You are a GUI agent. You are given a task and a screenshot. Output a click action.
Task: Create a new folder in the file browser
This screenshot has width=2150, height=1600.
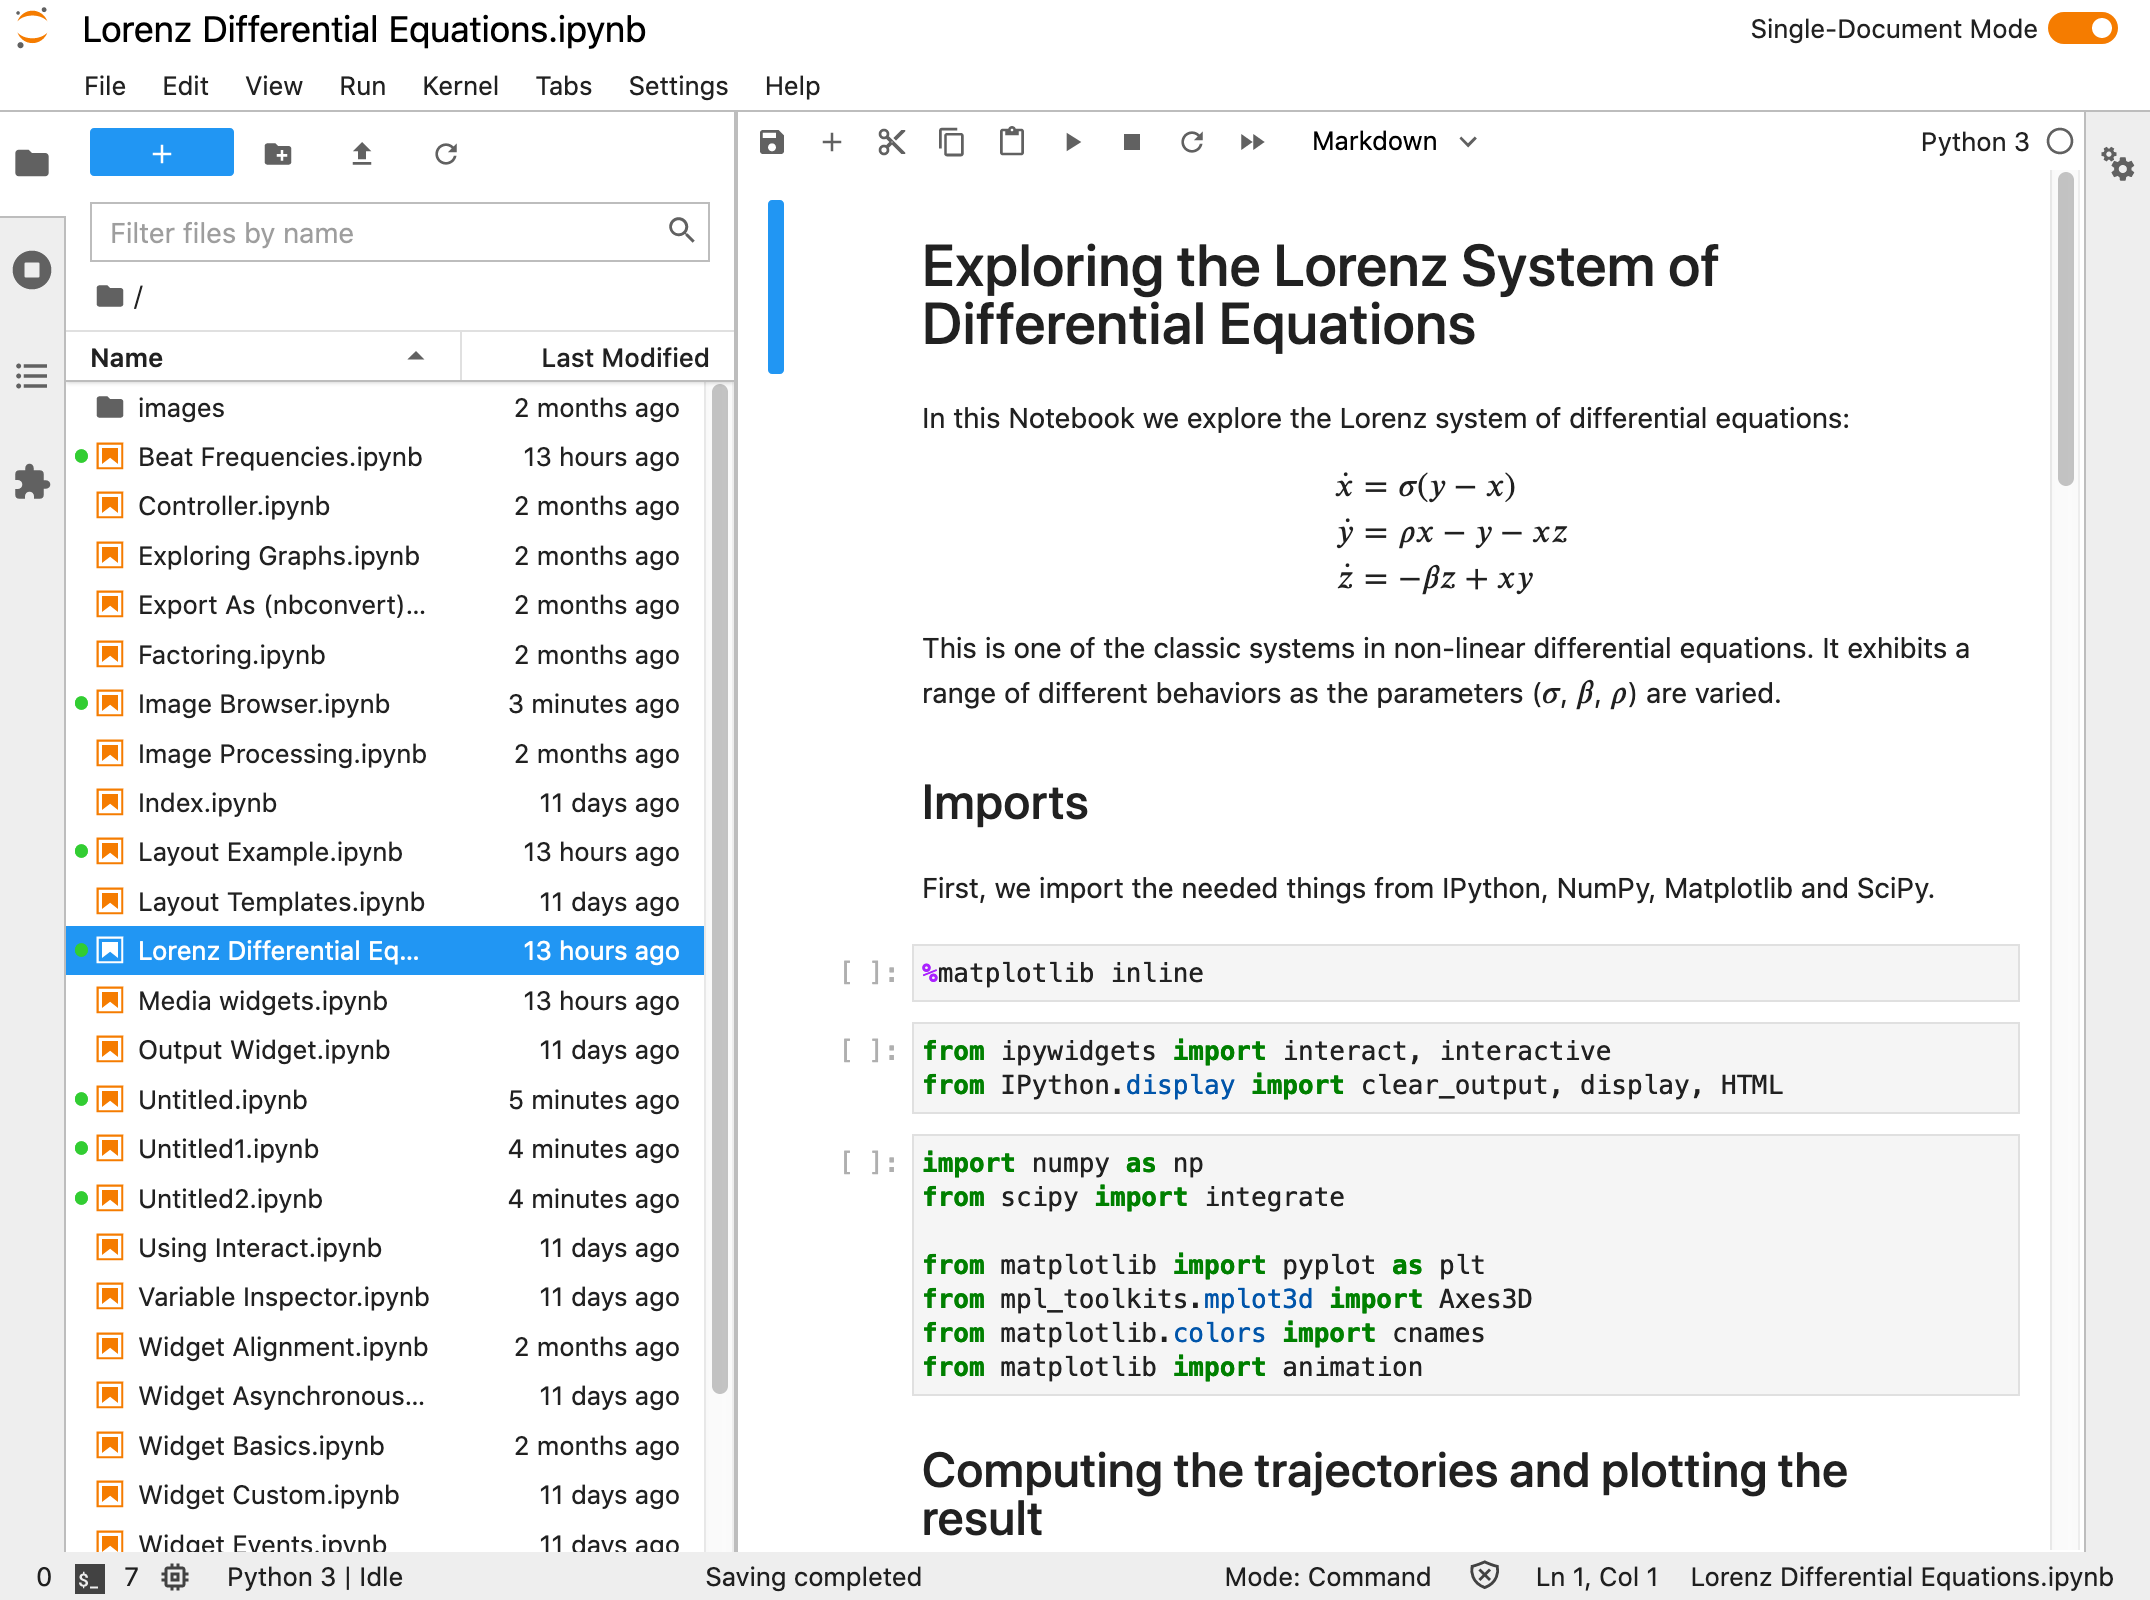coord(278,153)
